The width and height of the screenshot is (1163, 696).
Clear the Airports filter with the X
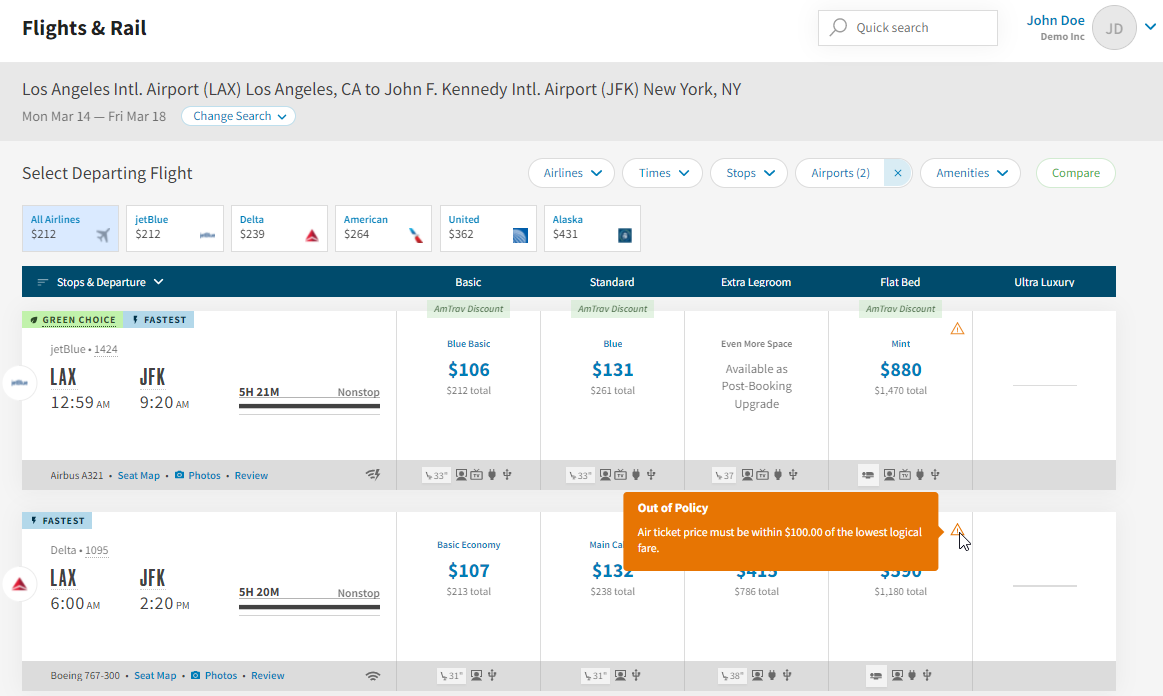click(897, 173)
